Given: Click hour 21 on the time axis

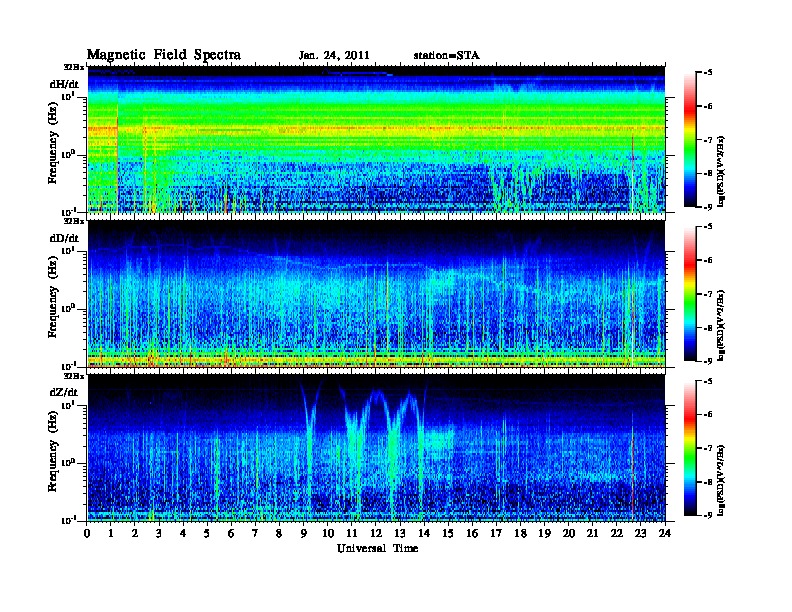Looking at the screenshot, I should (x=592, y=533).
